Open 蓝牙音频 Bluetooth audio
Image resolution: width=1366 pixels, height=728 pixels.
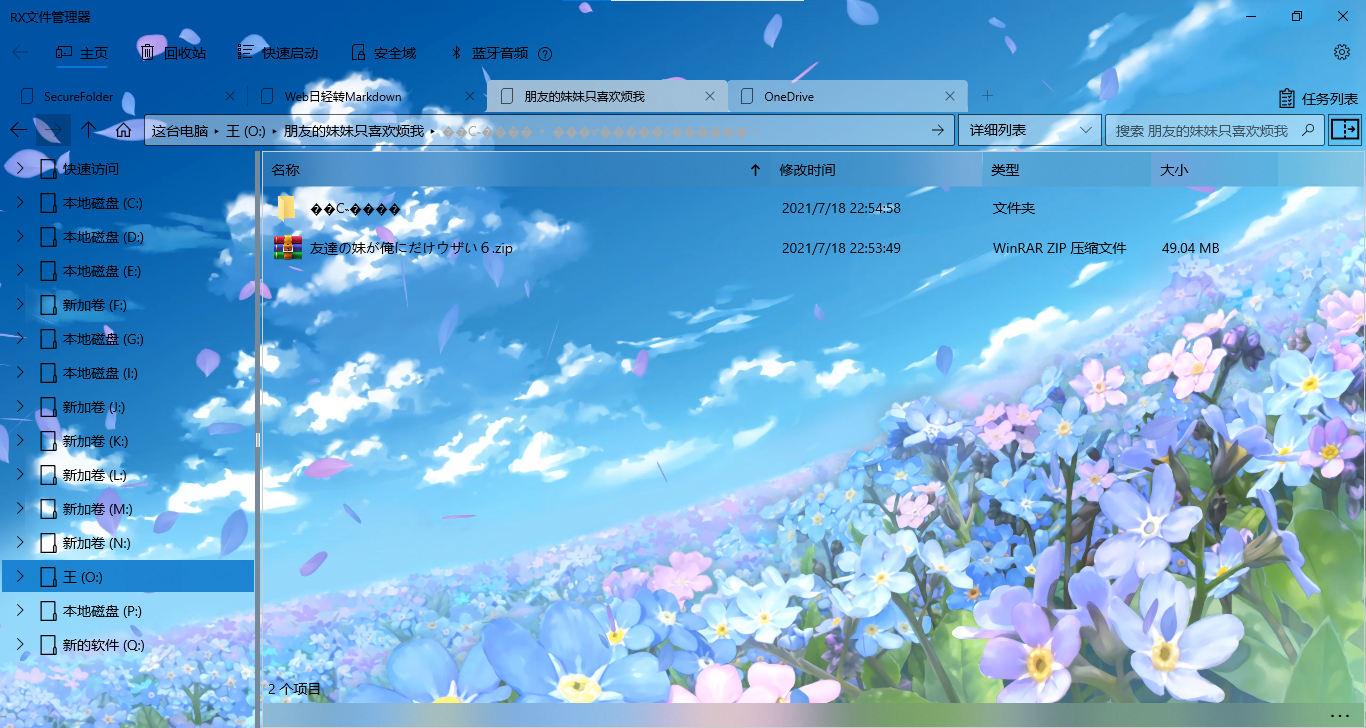490,53
